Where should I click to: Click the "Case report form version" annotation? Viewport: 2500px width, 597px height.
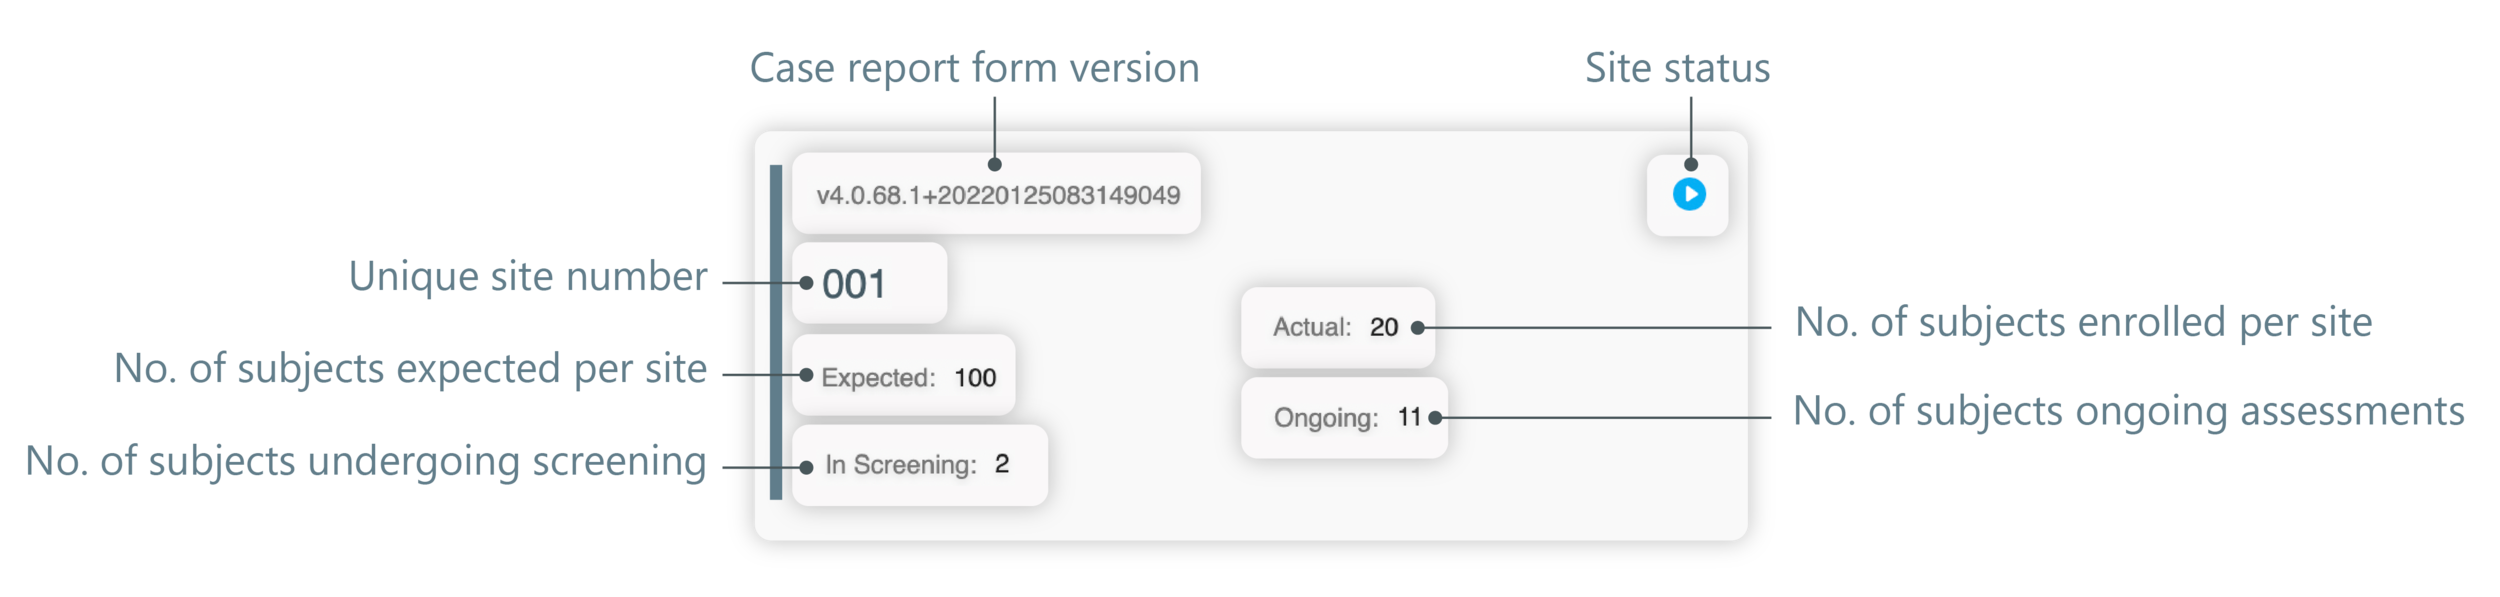click(974, 68)
